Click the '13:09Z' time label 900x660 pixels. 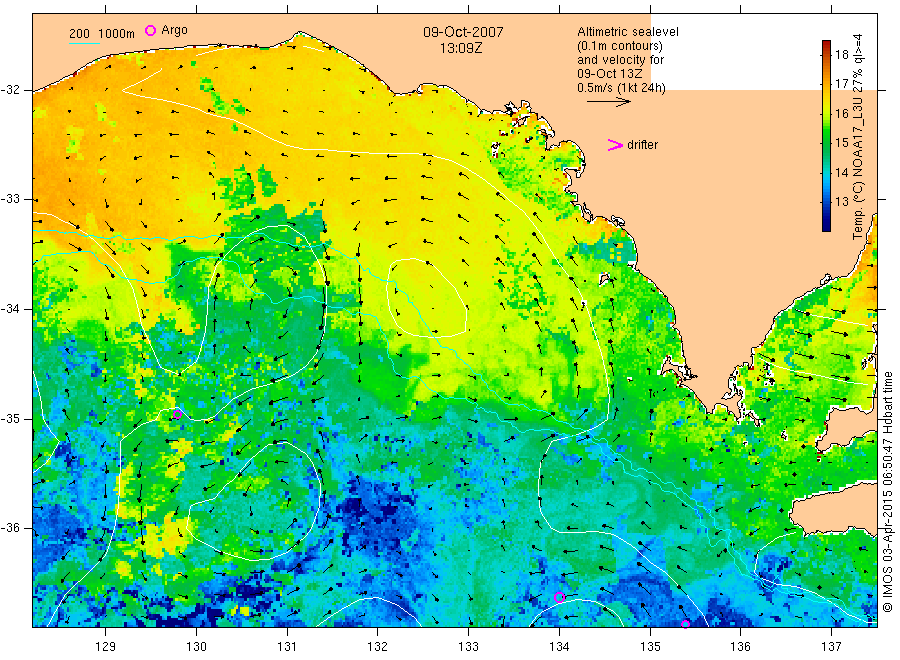(461, 48)
